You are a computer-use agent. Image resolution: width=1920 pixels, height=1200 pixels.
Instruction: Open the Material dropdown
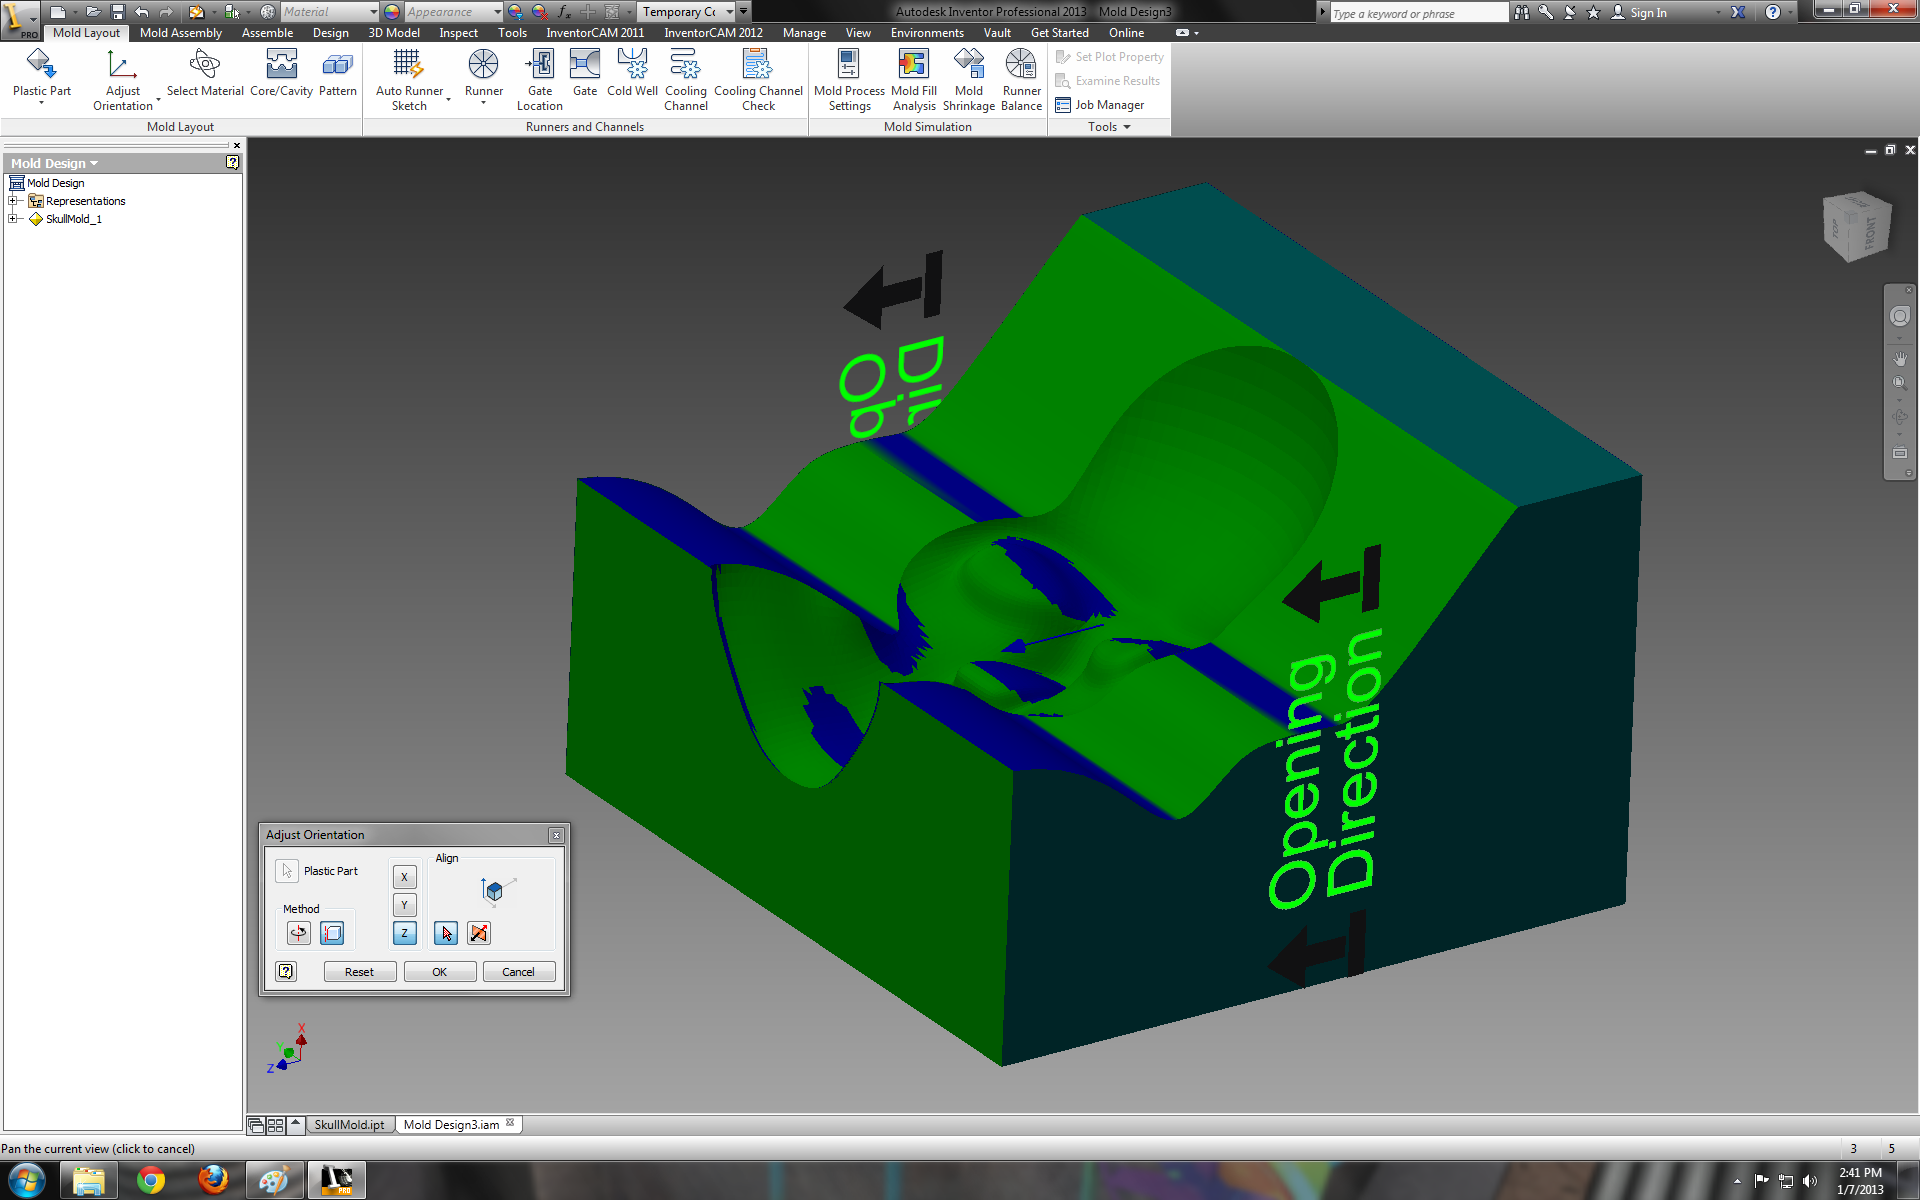coord(374,12)
